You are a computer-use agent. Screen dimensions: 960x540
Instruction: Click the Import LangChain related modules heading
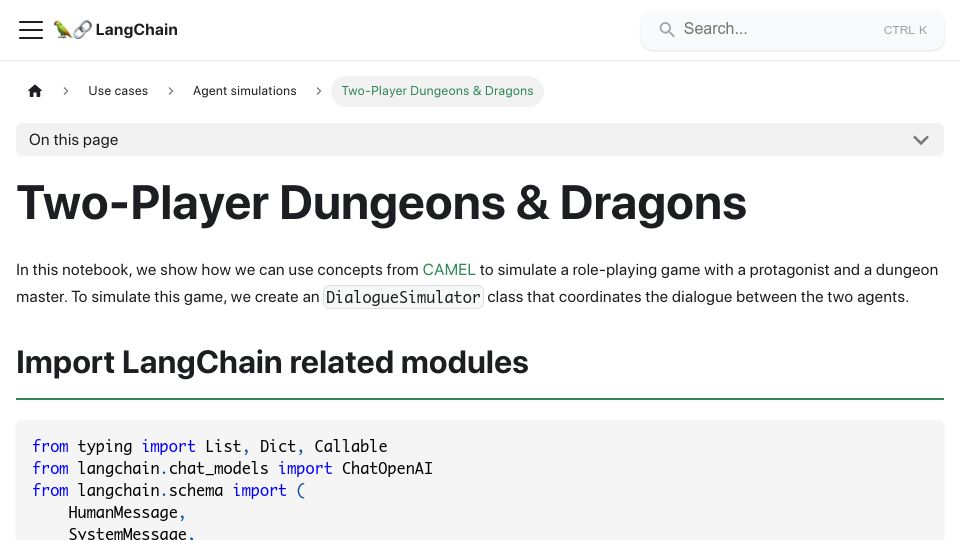pos(272,362)
